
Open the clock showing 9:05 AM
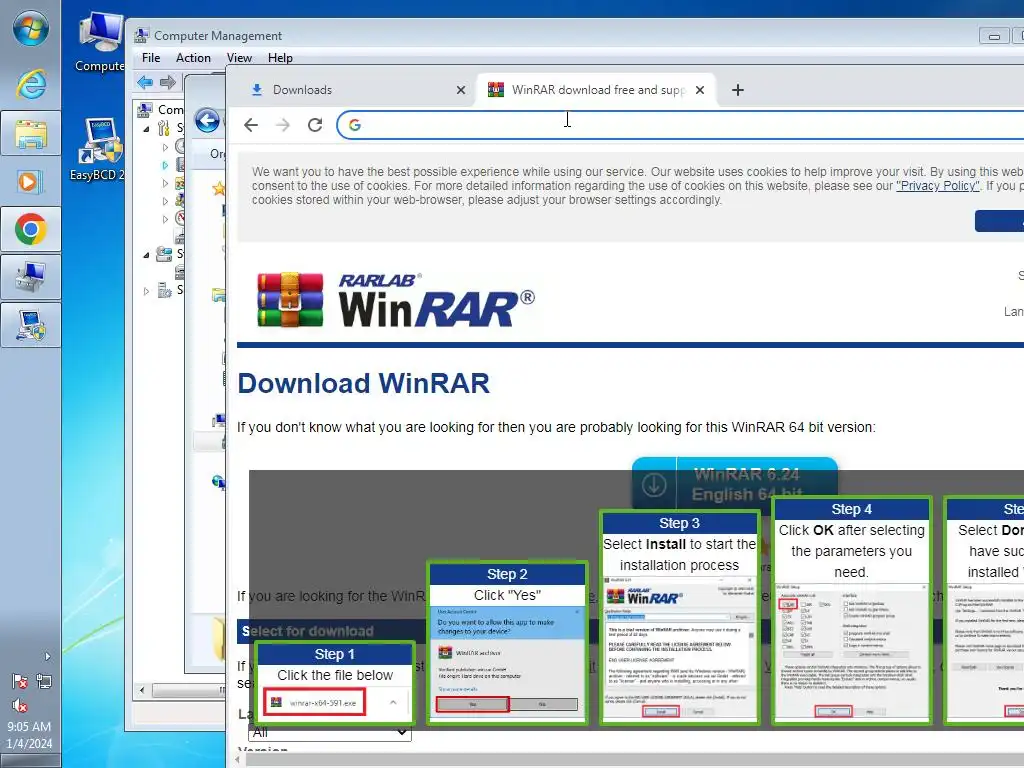tap(29, 735)
